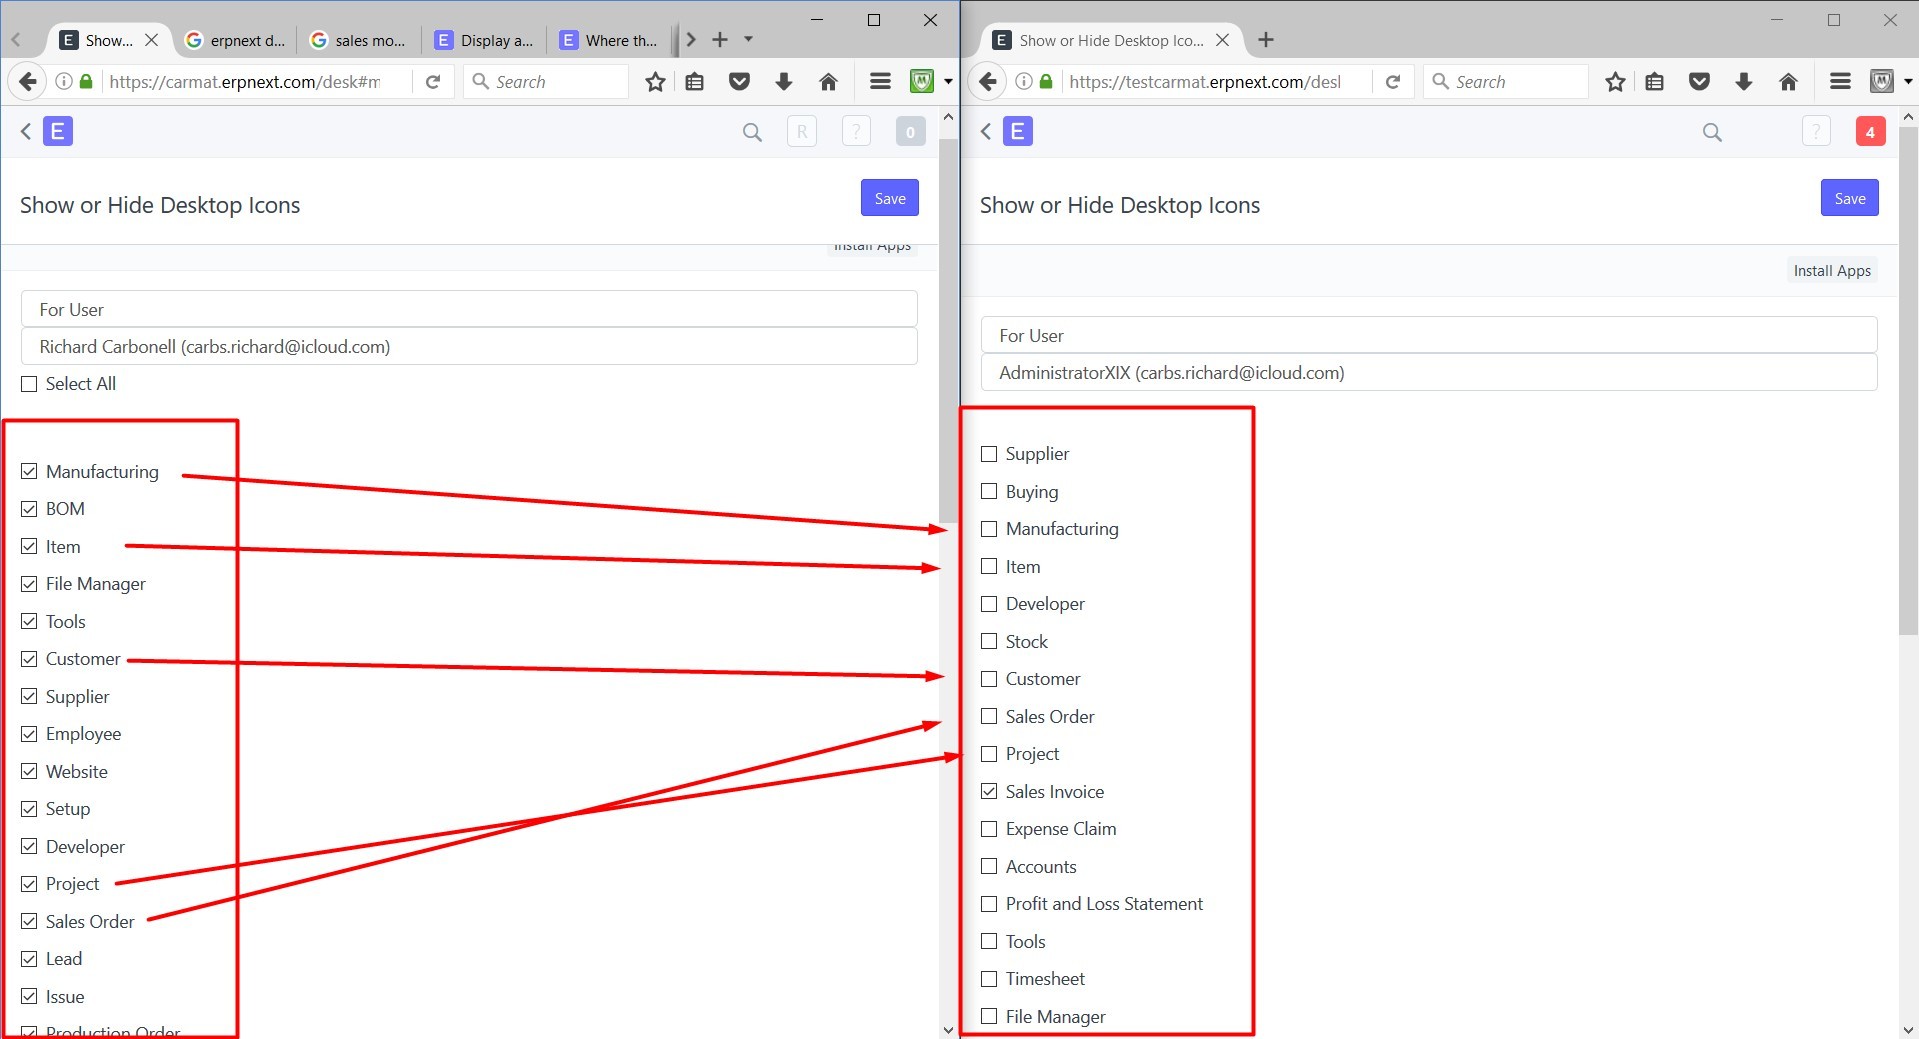The height and width of the screenshot is (1039, 1919).
Task: Click ERPNext back chevron in right window
Action: (x=986, y=131)
